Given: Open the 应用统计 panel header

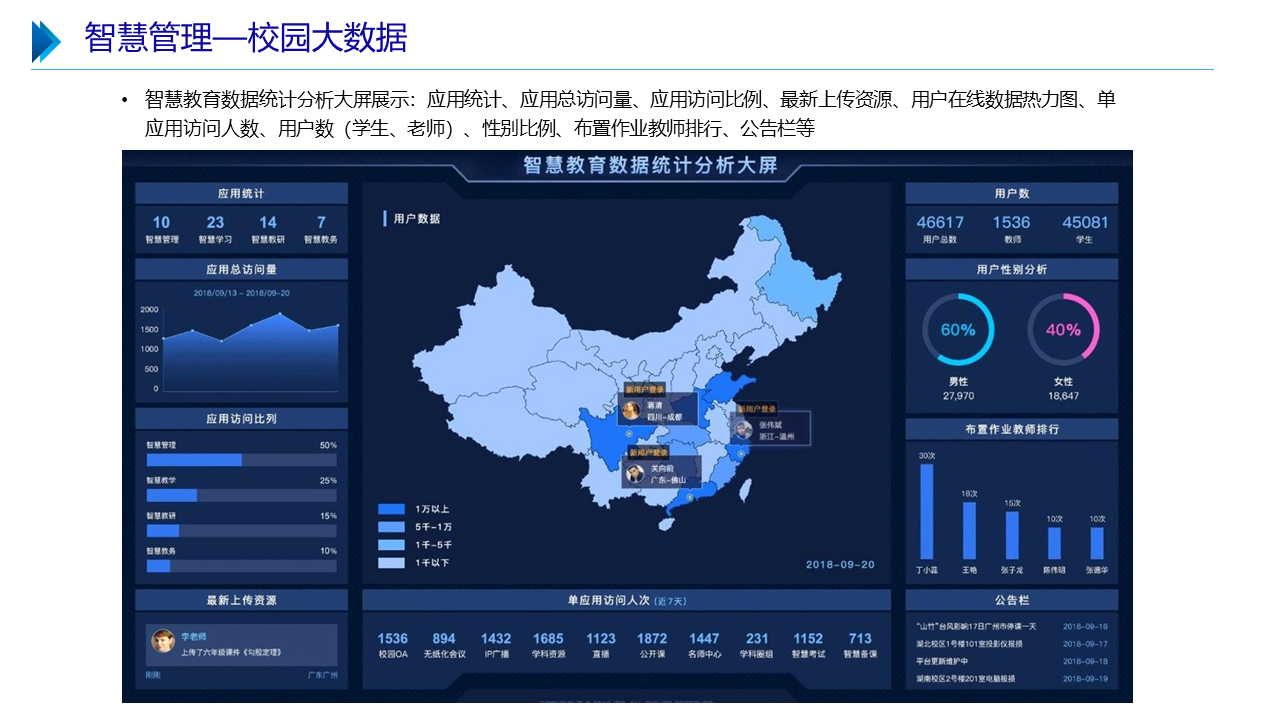Looking at the screenshot, I should [241, 193].
